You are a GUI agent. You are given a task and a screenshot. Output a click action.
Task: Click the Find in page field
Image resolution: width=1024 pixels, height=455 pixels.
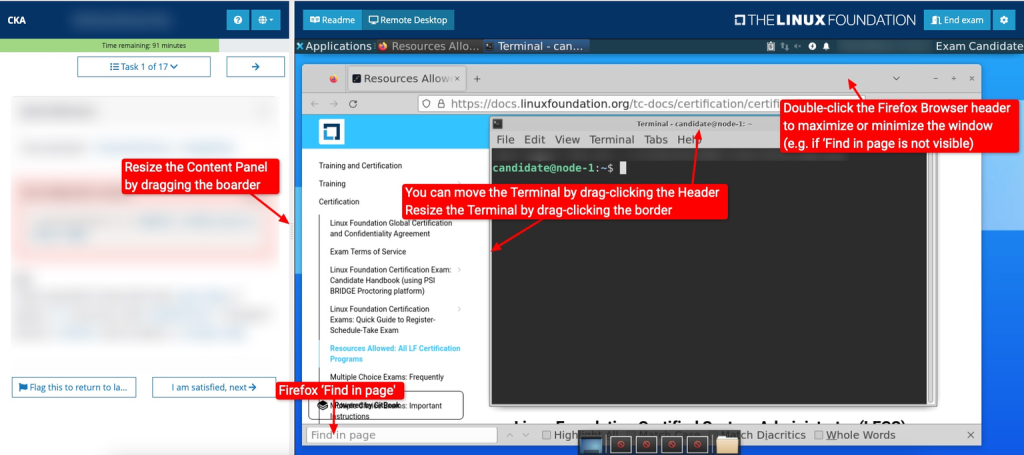(401, 435)
